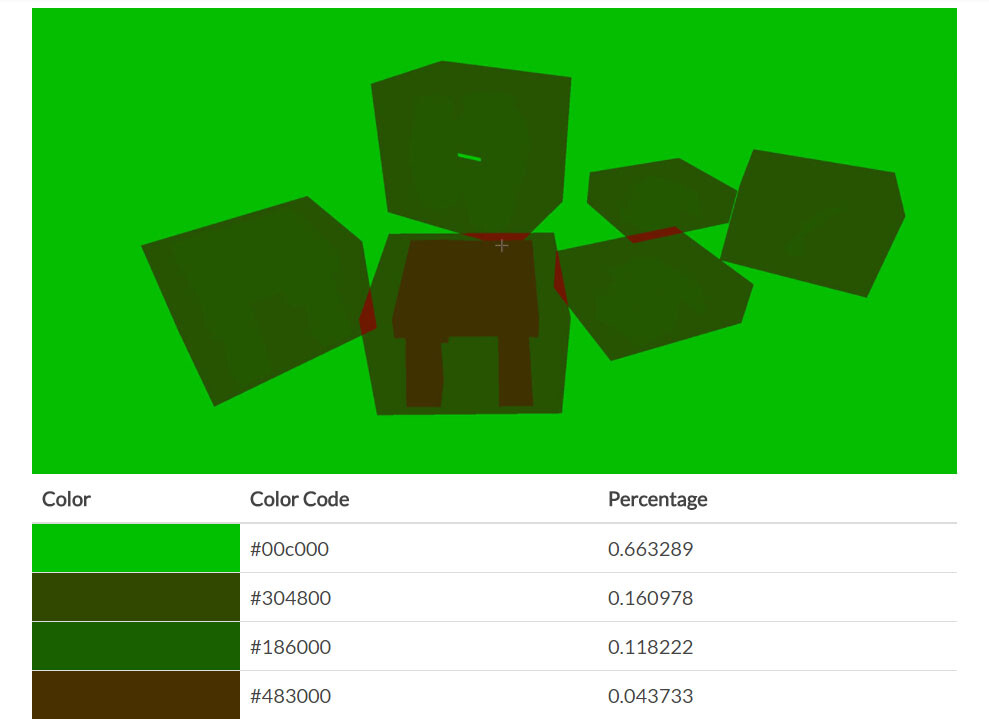Select the dark green #186000 swatch
The image size is (989, 719).
pyautogui.click(x=136, y=646)
